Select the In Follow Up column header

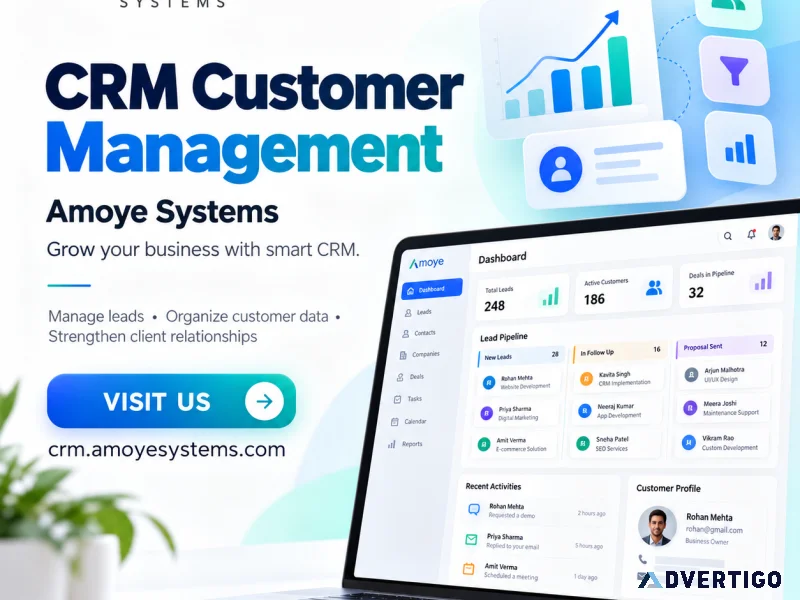tap(620, 352)
